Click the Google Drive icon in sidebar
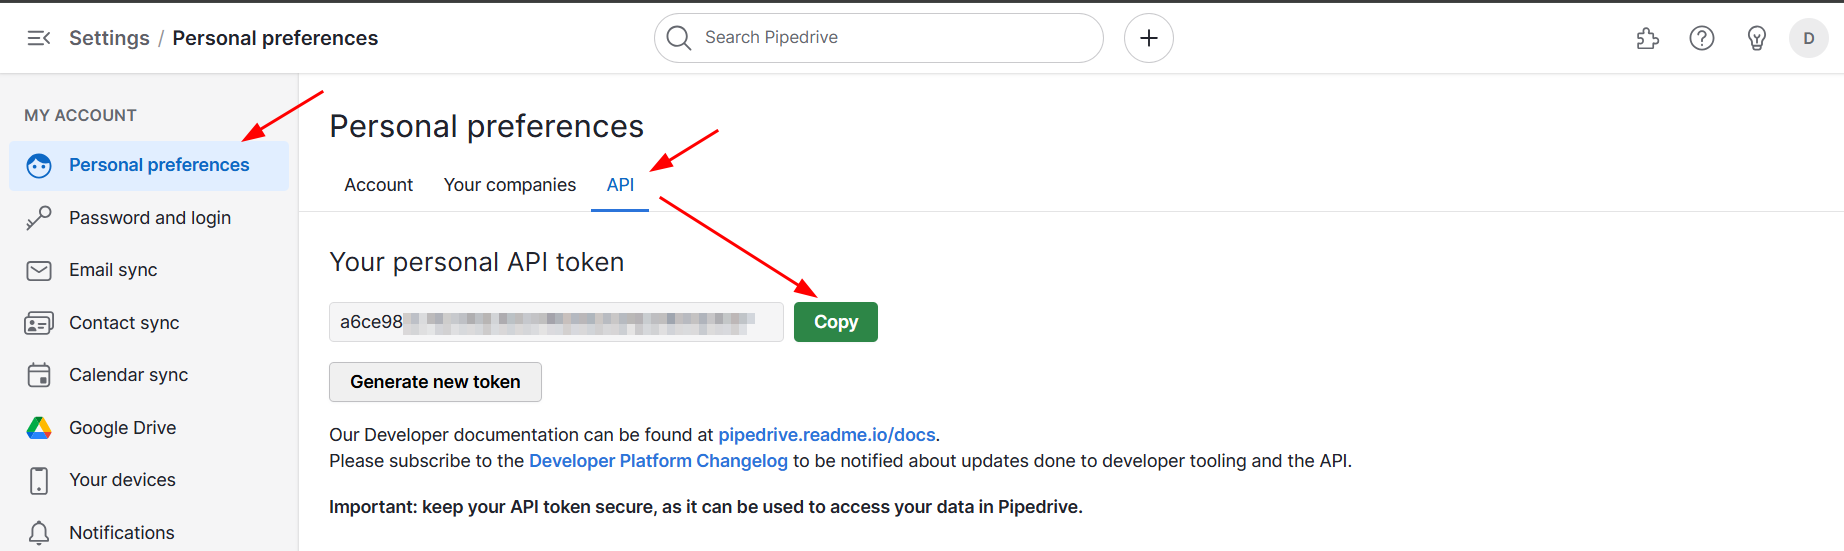Image resolution: width=1844 pixels, height=551 pixels. point(39,428)
